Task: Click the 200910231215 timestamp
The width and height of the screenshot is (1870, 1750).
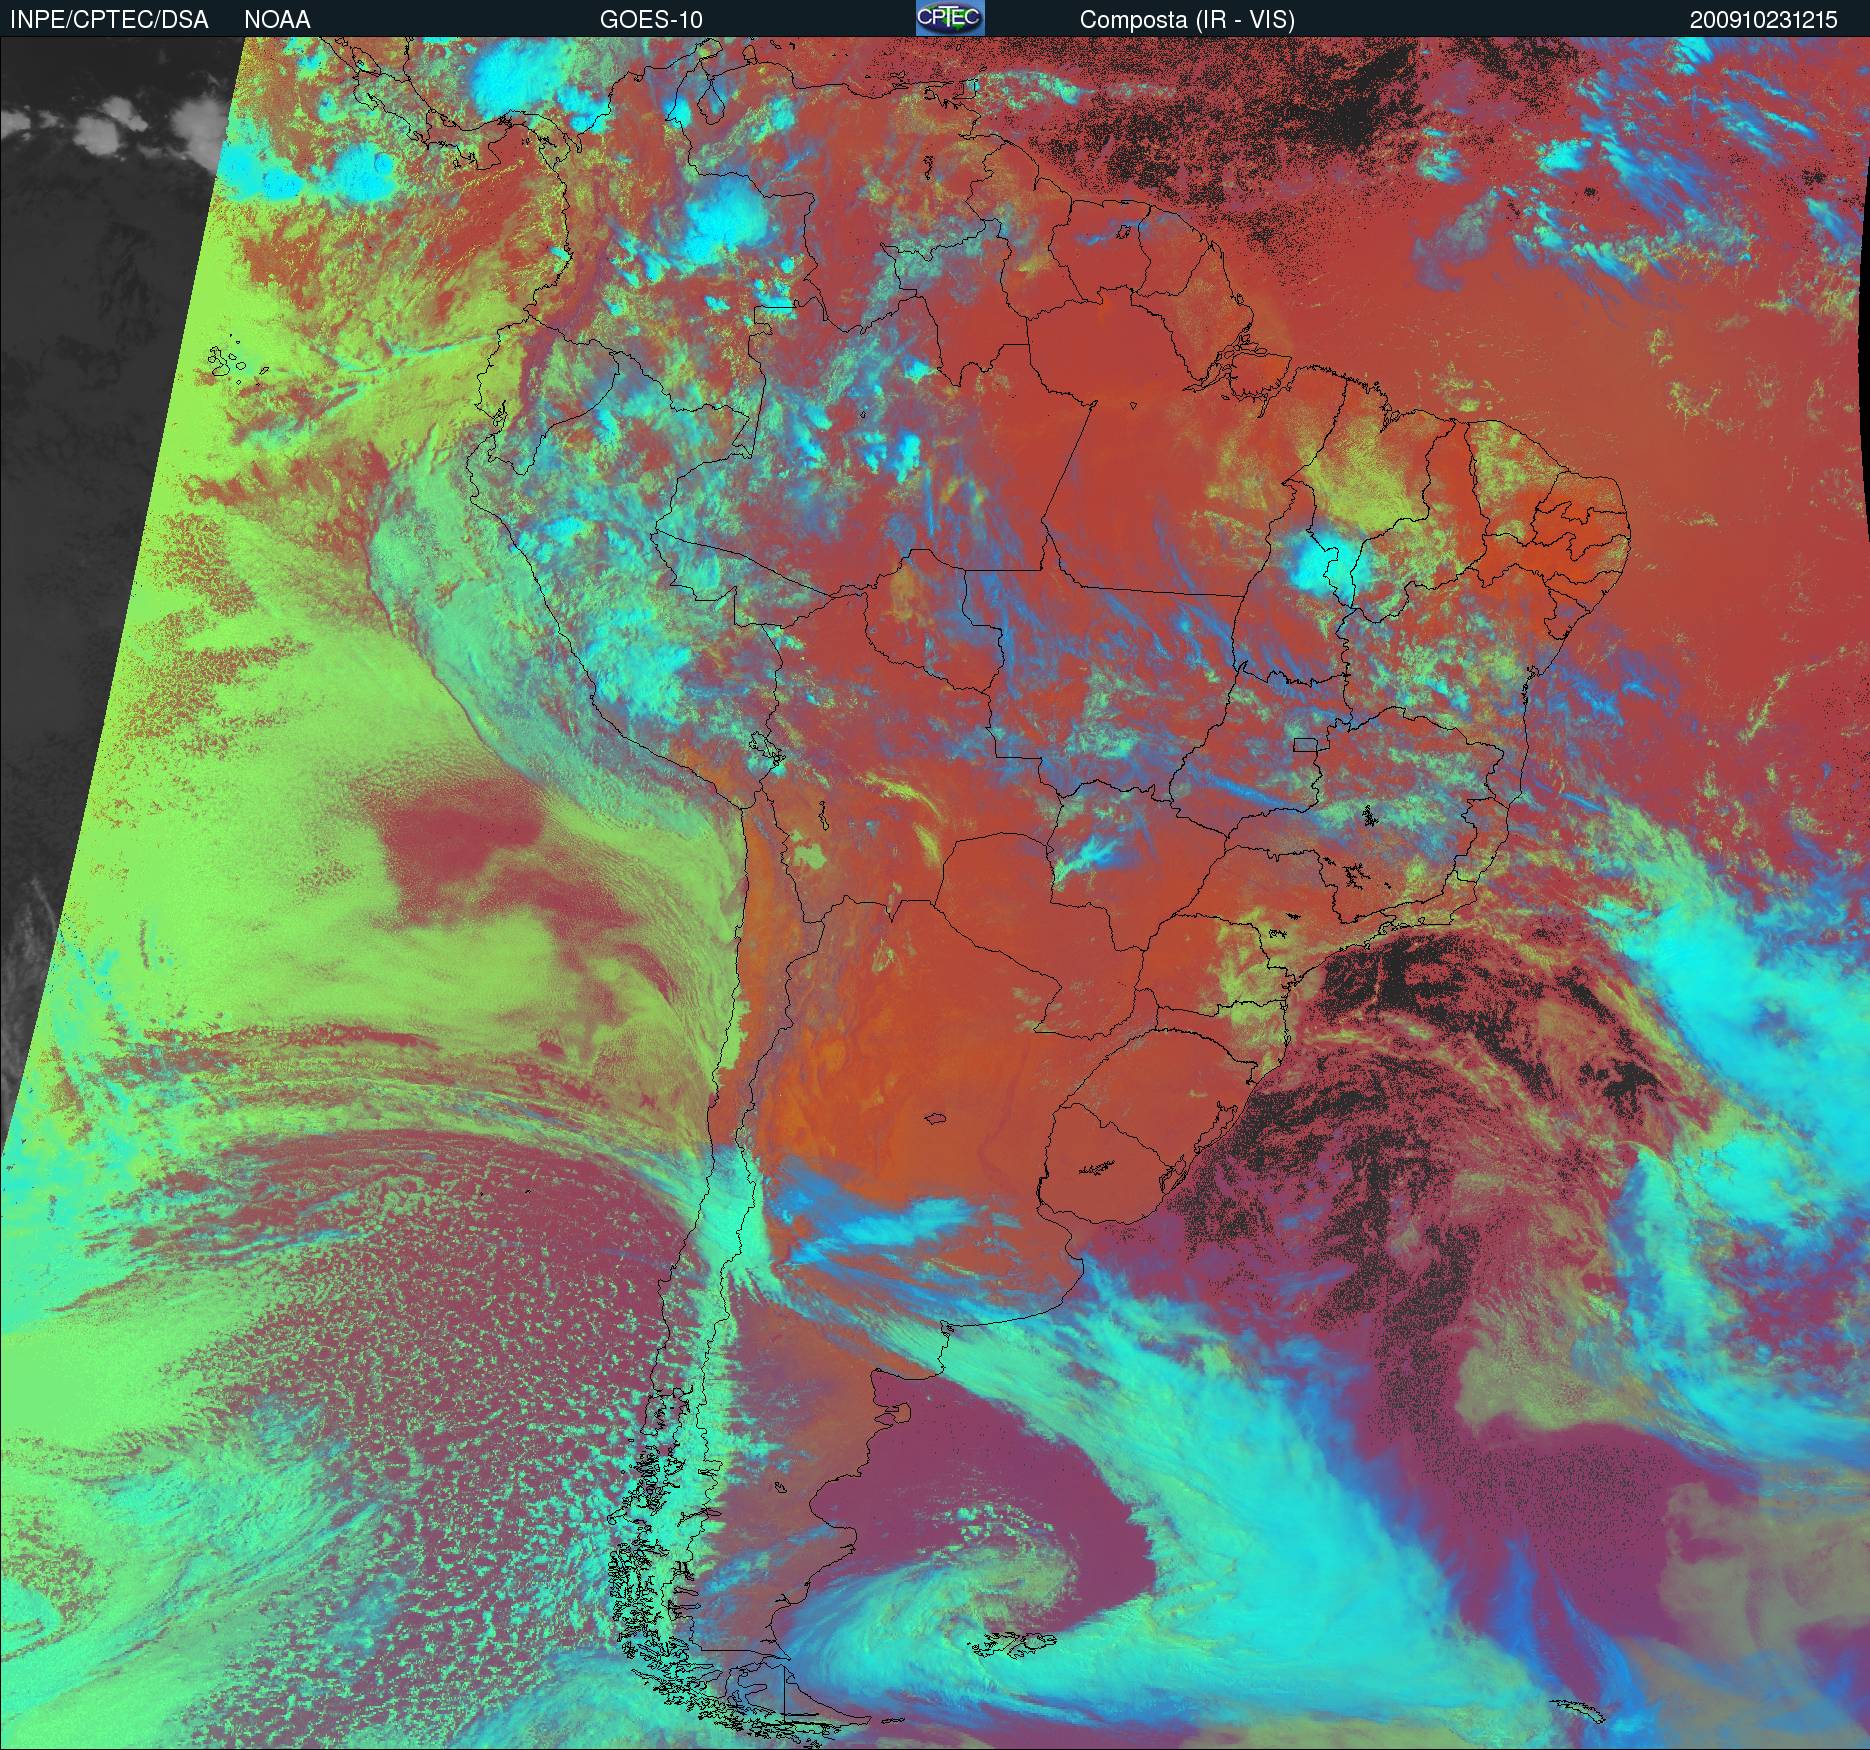Action: (x=1764, y=20)
